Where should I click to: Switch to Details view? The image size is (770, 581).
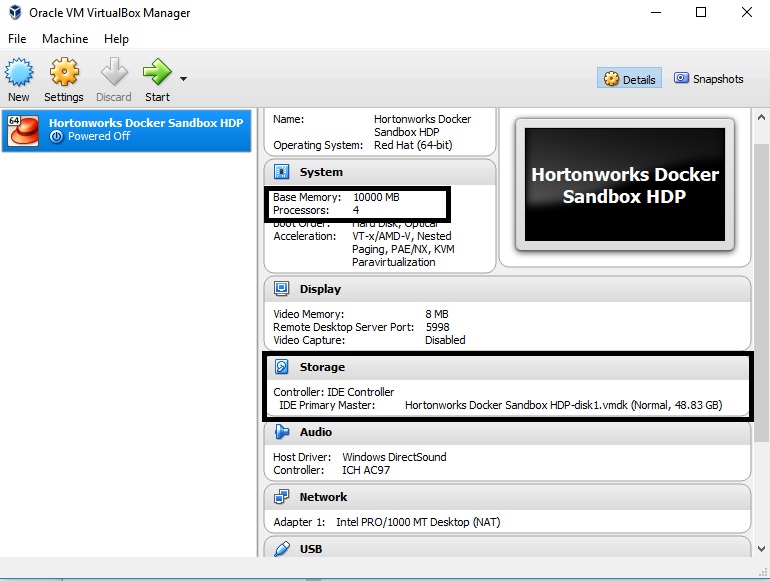[629, 79]
